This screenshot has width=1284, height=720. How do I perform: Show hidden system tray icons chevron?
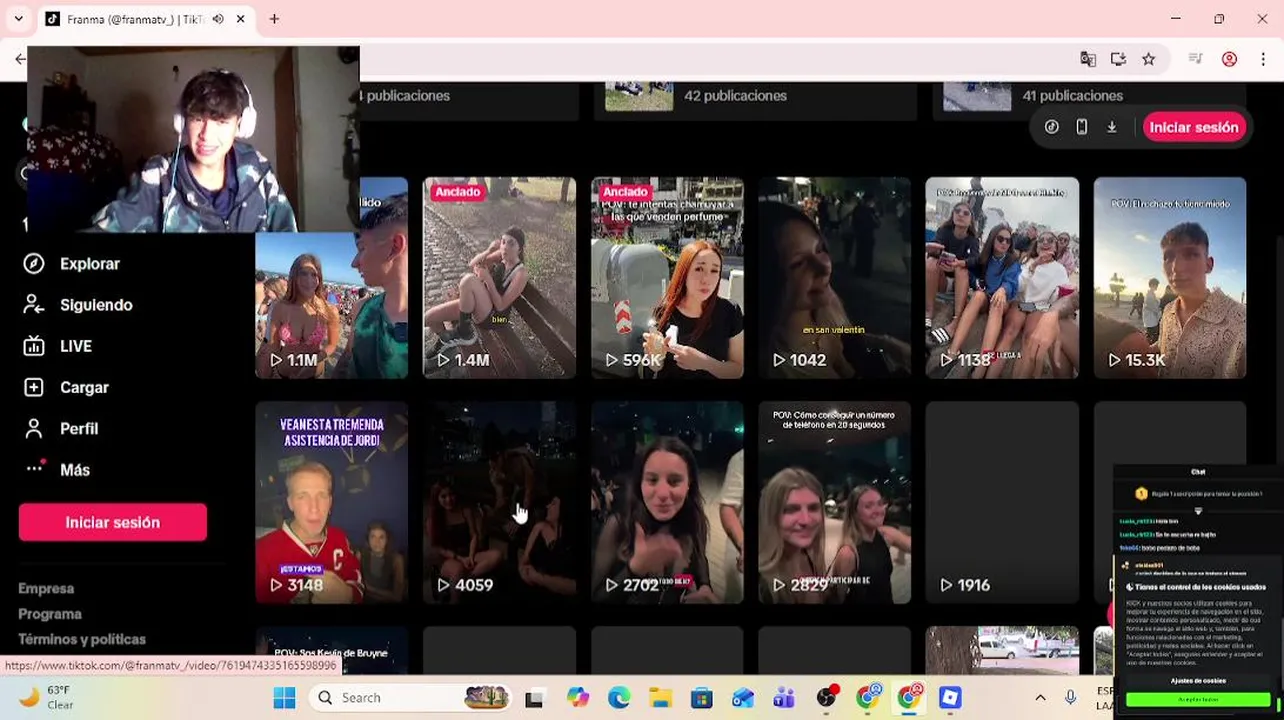tap(1040, 697)
